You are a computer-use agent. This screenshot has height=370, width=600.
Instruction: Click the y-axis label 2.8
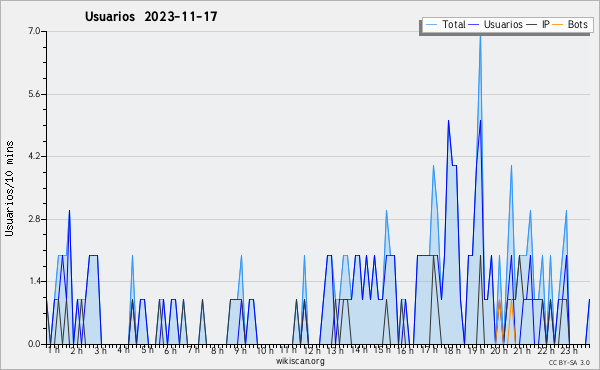click(34, 219)
